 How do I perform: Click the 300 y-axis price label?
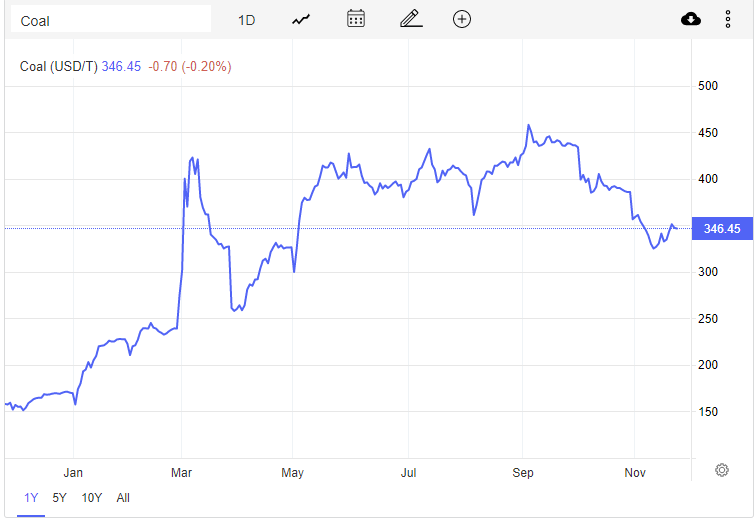tap(708, 272)
